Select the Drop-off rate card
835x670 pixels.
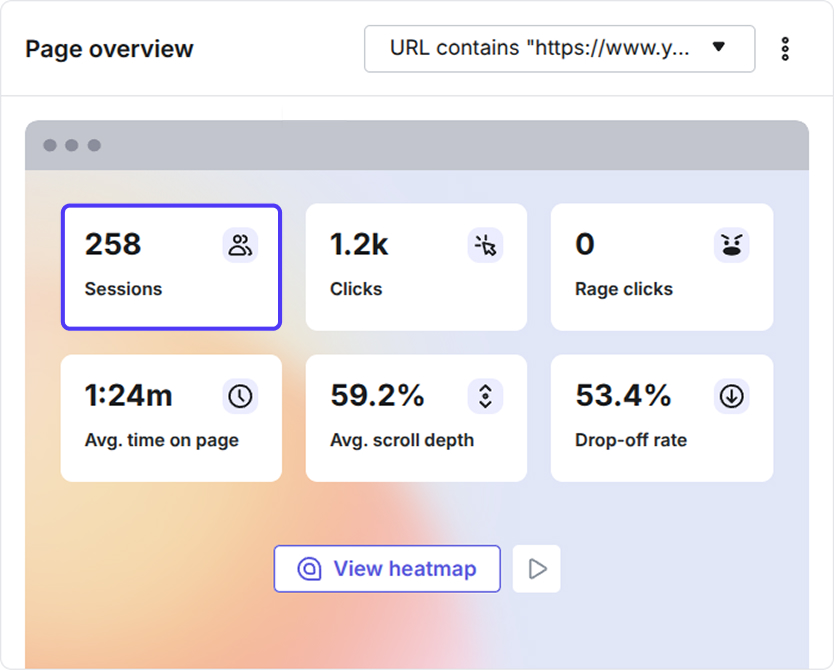point(661,418)
